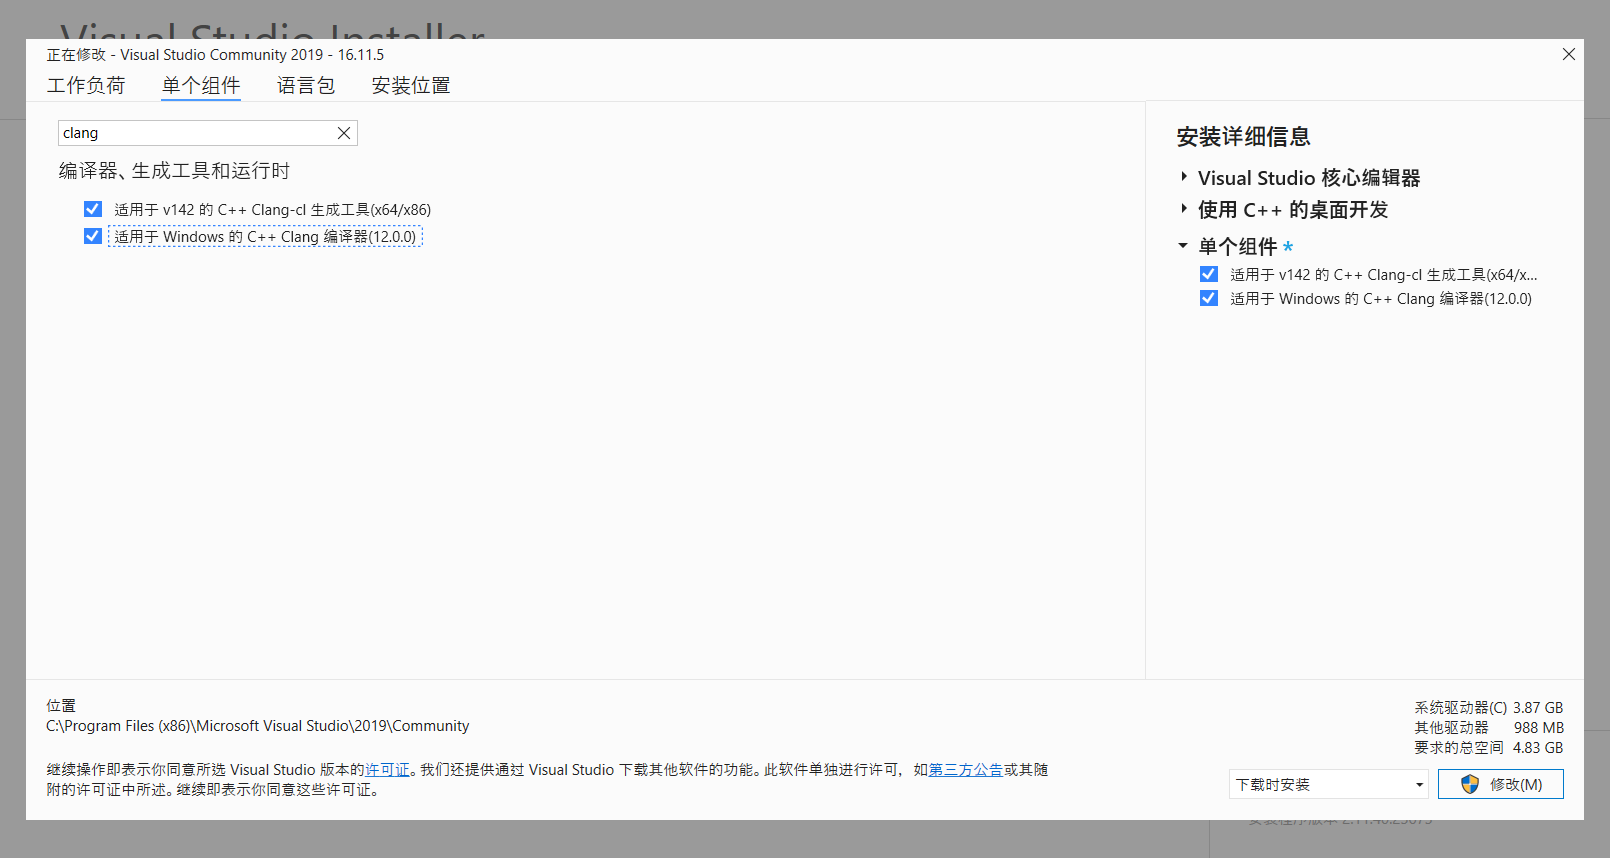The width and height of the screenshot is (1610, 858).
Task: Switch to the 工作负荷 tab
Action: point(86,85)
